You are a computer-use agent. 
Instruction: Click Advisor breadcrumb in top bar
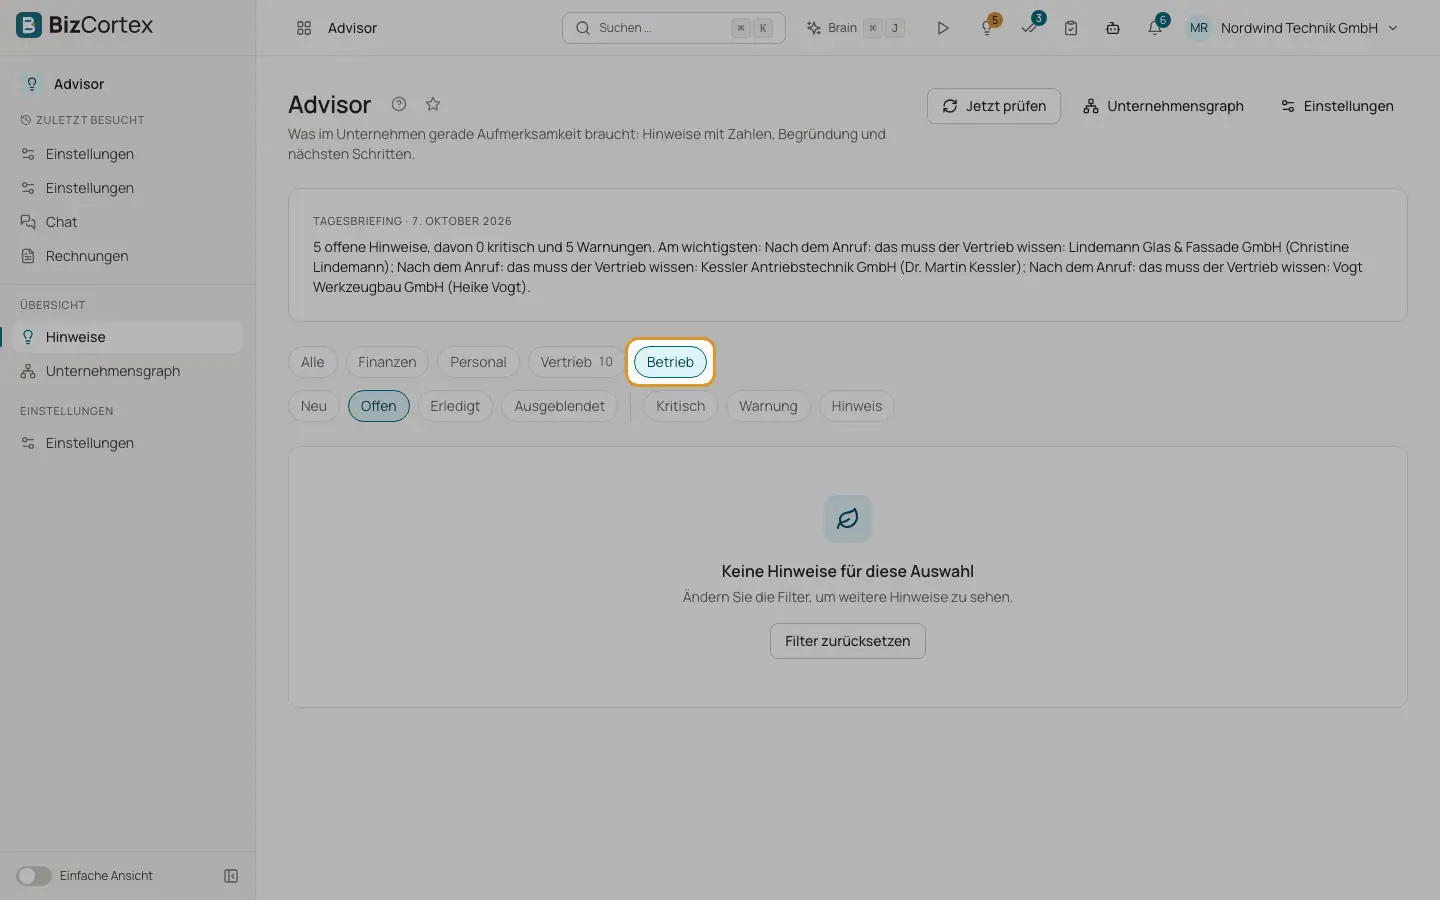click(352, 28)
